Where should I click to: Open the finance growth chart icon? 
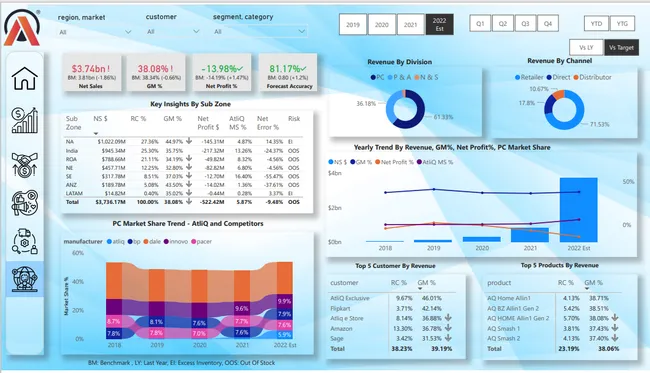[25, 121]
